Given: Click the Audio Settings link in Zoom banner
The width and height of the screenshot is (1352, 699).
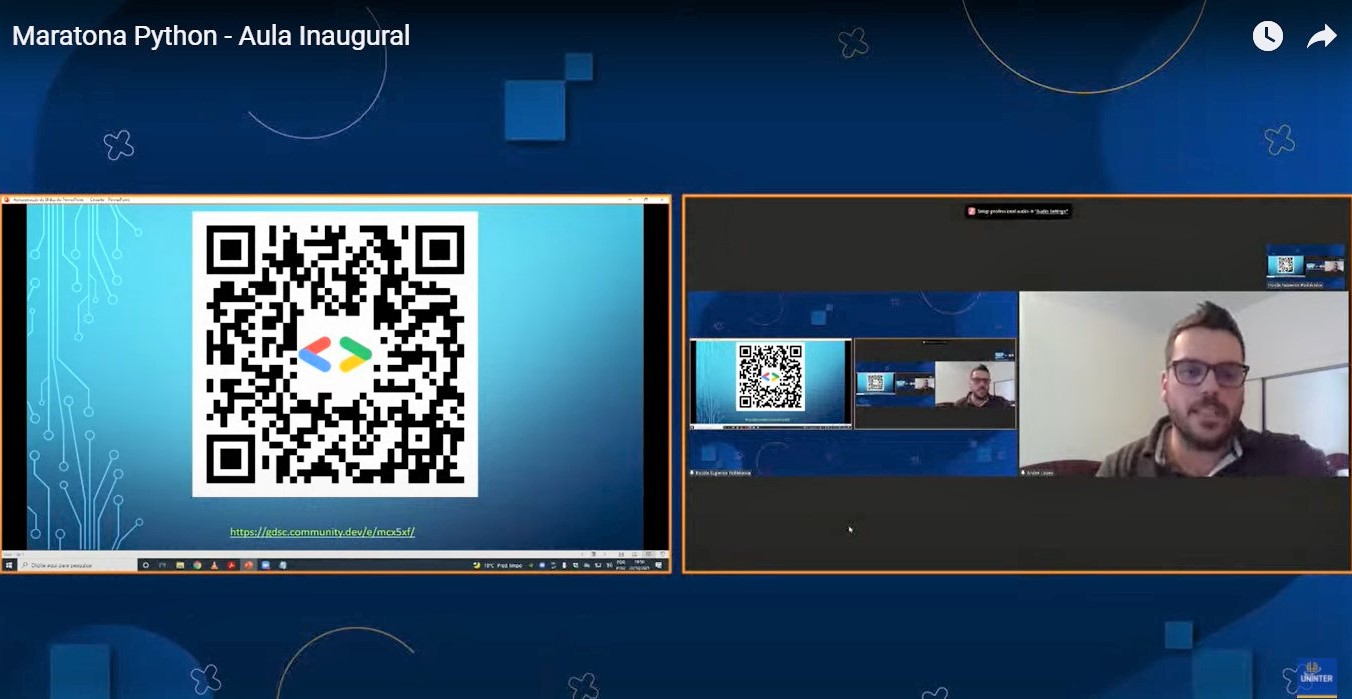Looking at the screenshot, I should click(1052, 212).
